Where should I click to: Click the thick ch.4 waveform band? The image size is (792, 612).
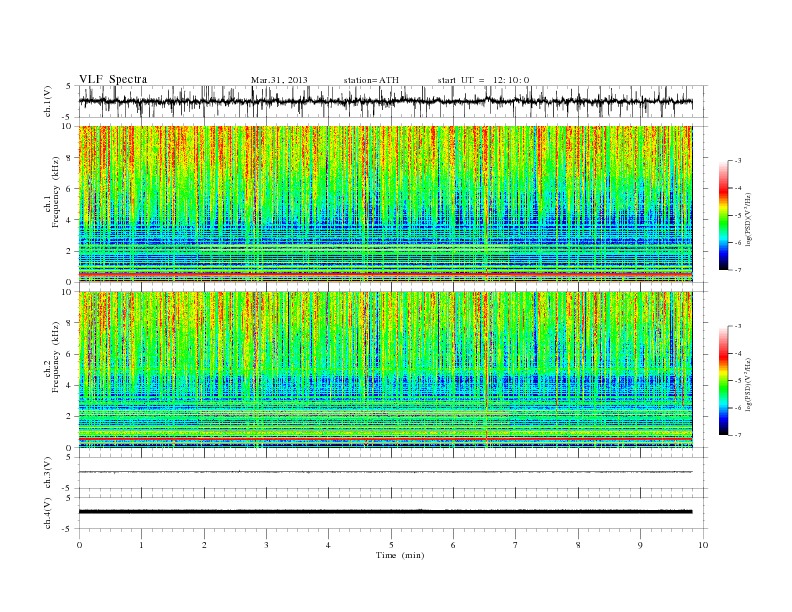(385, 512)
